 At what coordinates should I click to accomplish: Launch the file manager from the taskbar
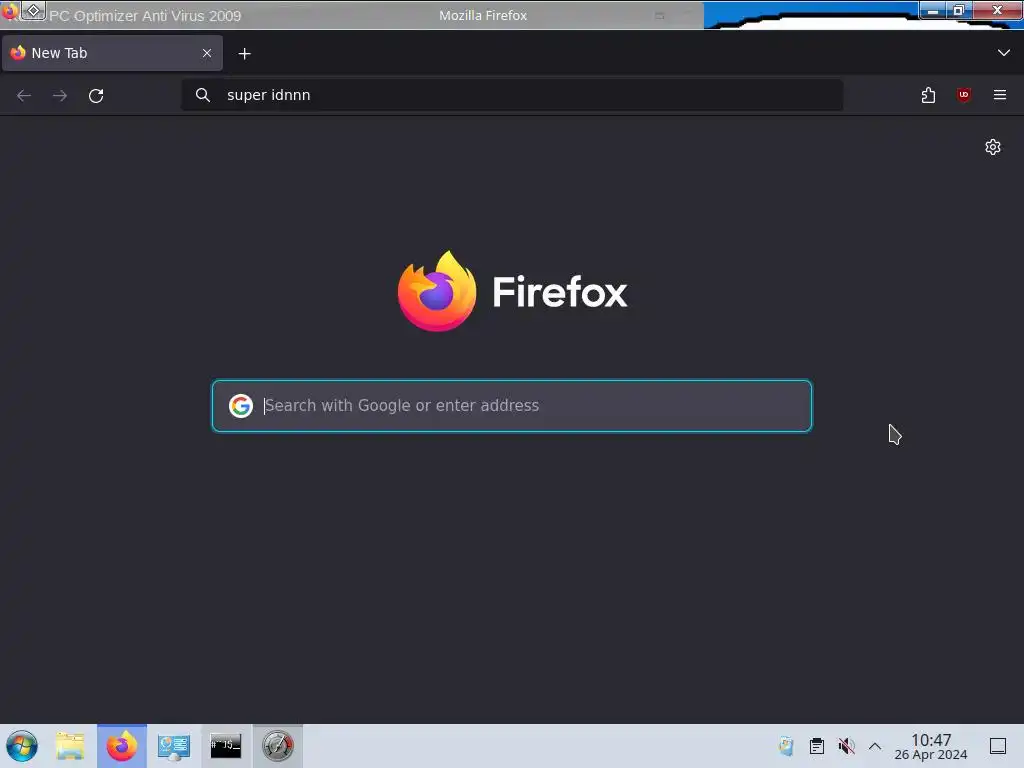(71, 746)
